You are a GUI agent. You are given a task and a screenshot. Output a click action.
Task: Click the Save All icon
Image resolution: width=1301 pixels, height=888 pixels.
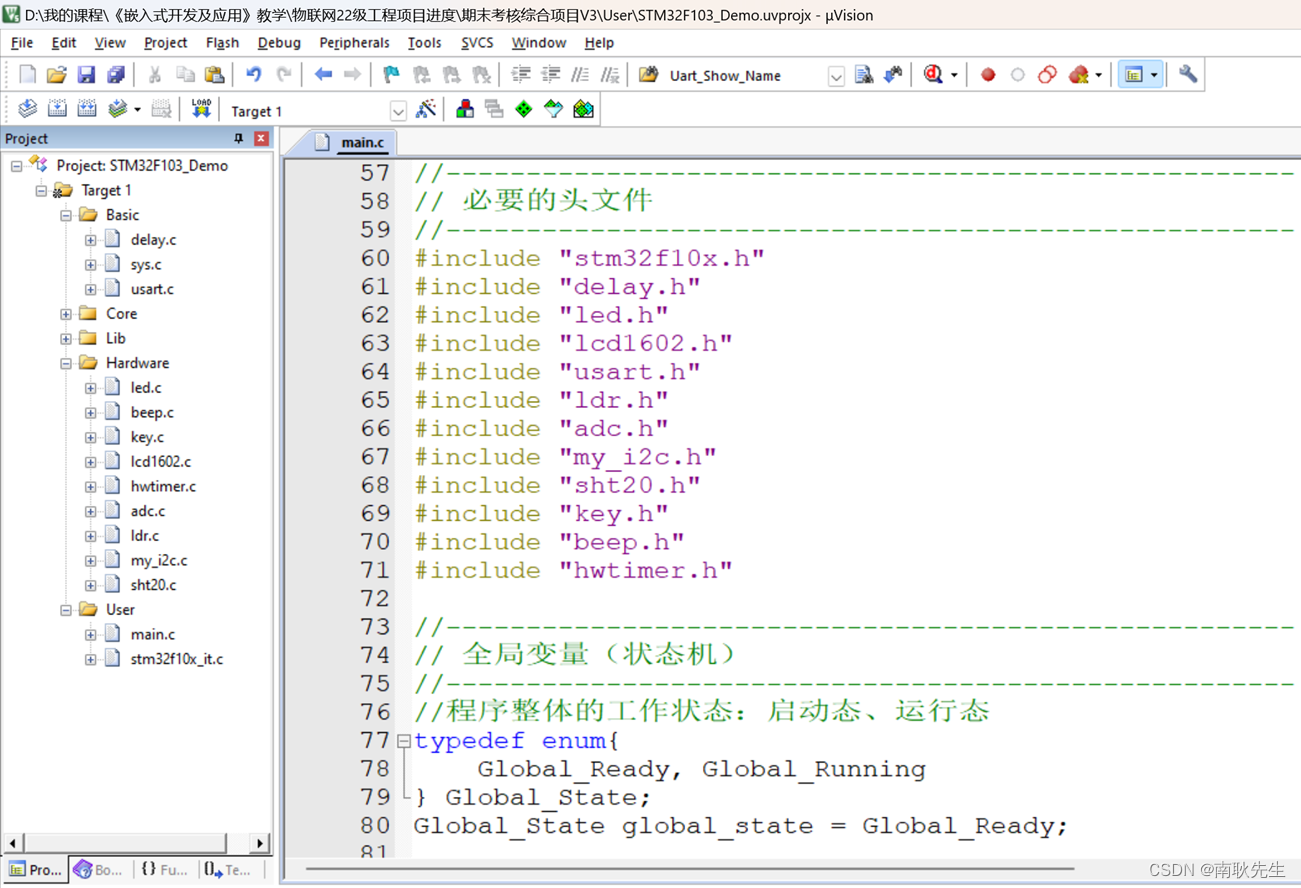(x=116, y=75)
